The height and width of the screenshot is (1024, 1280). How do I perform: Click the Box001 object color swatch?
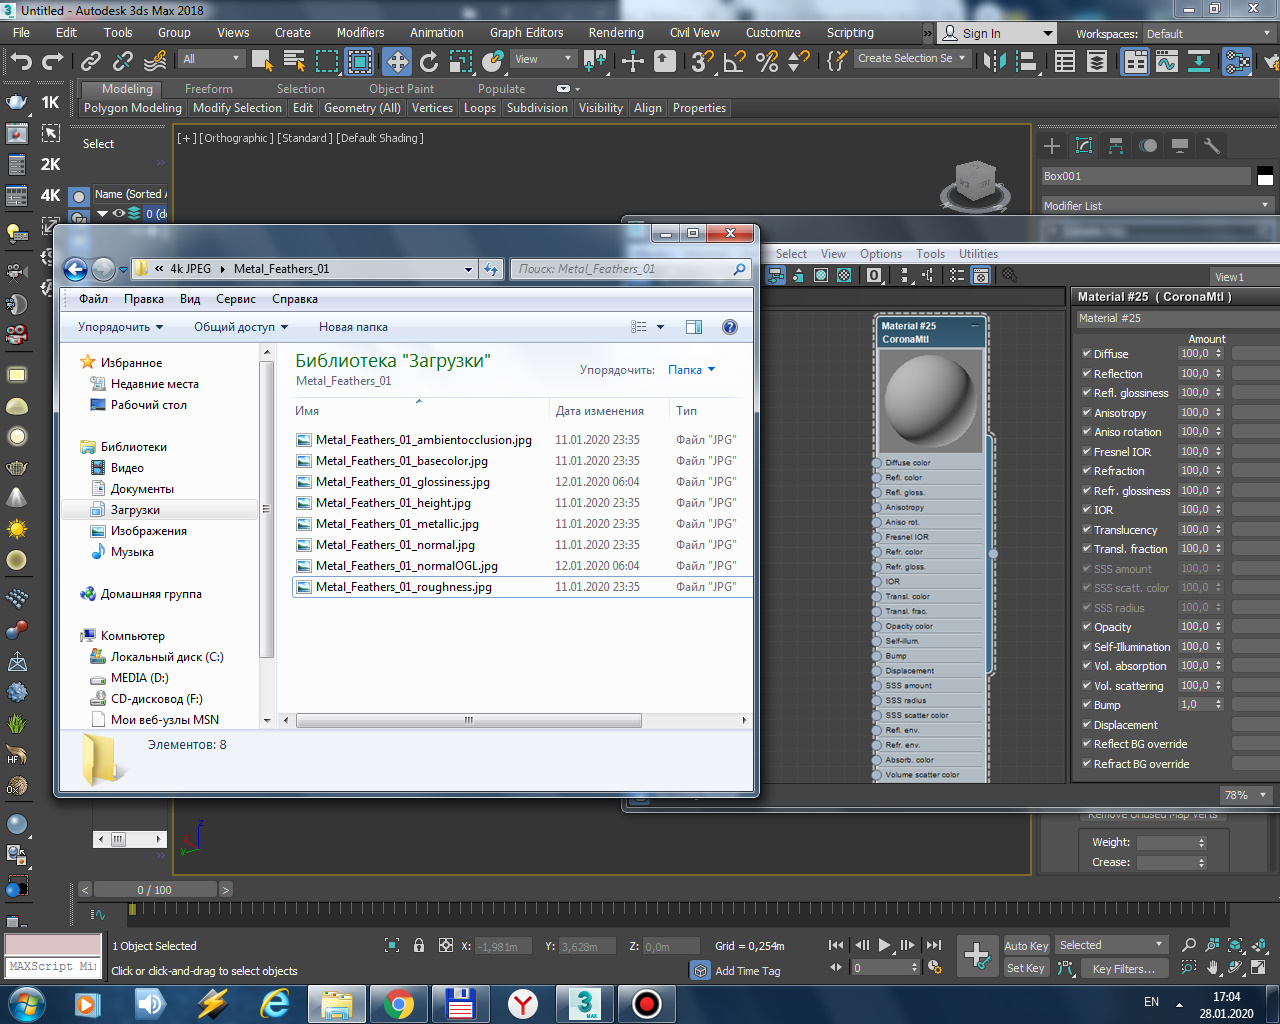pyautogui.click(x=1265, y=176)
